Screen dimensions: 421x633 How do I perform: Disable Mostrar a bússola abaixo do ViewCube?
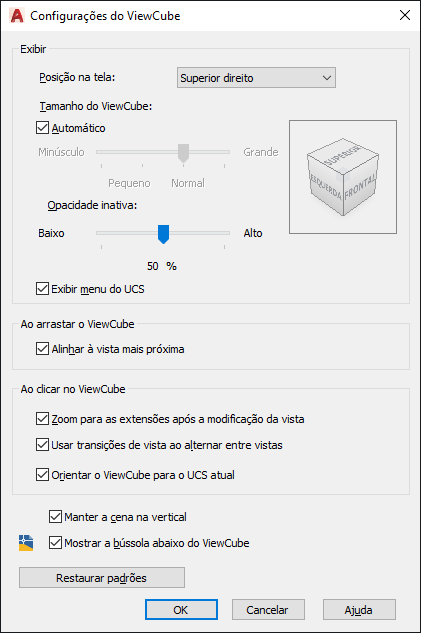pyautogui.click(x=55, y=543)
